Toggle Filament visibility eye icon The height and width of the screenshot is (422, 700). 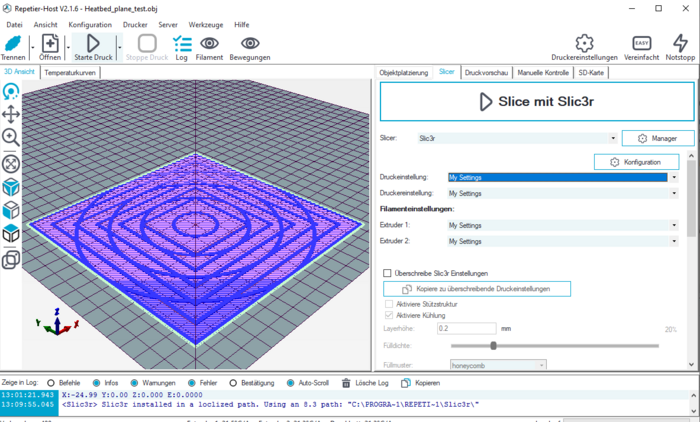coord(209,43)
